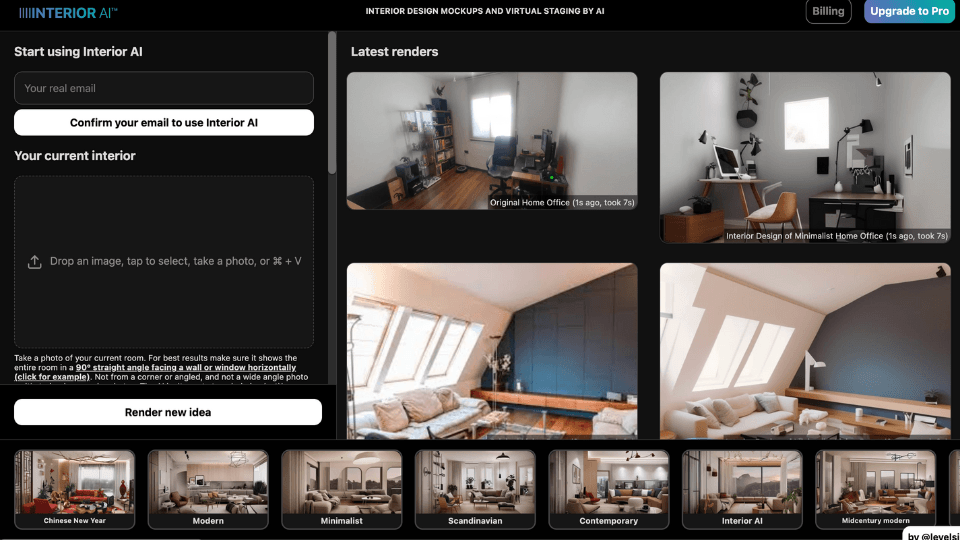Click the left panel scrollbar
This screenshot has height=540, width=960.
(332, 103)
